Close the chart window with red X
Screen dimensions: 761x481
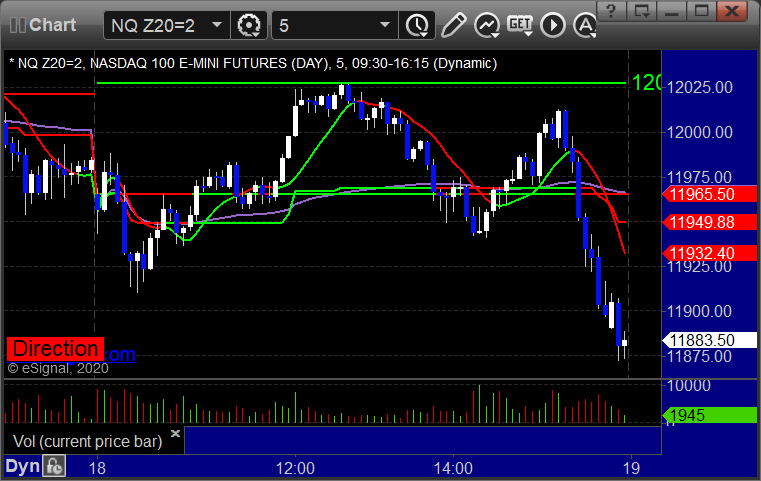click(x=732, y=11)
